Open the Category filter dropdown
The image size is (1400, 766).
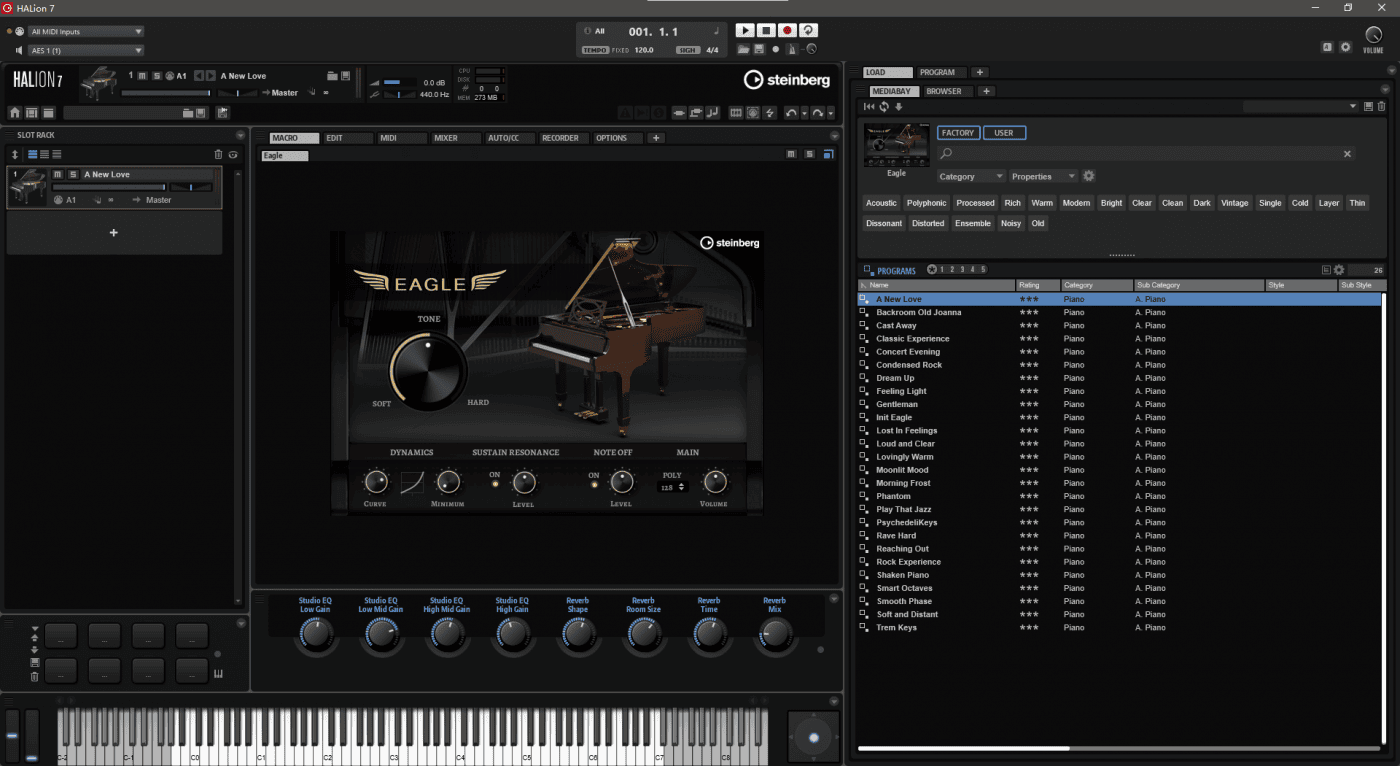click(970, 176)
